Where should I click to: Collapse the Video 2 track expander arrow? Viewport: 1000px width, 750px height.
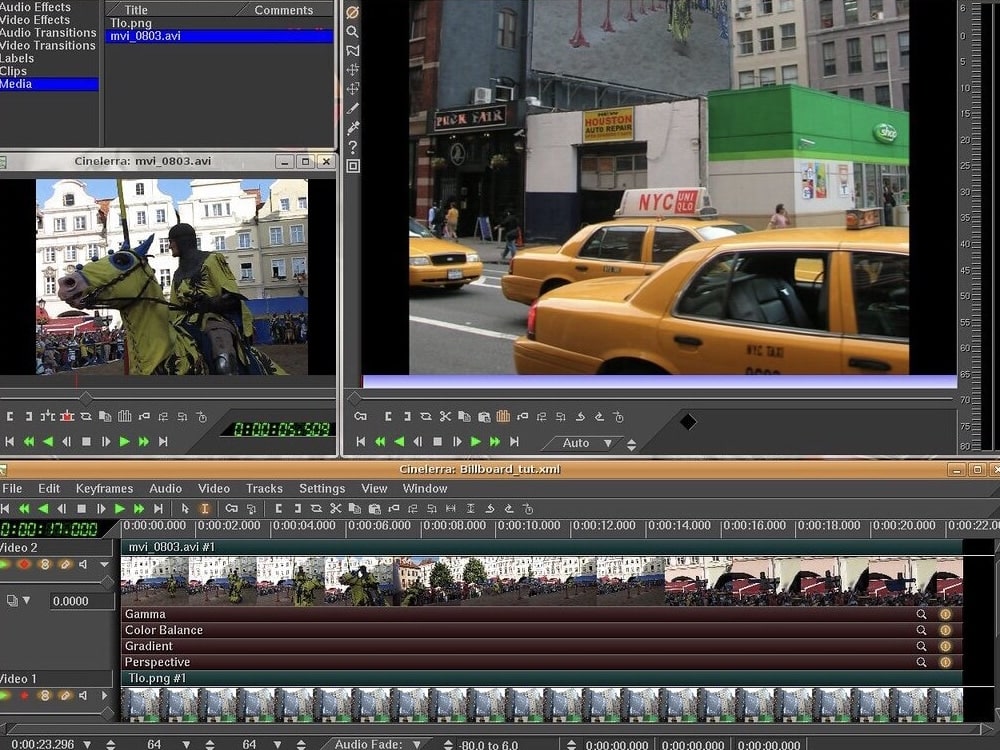point(105,564)
